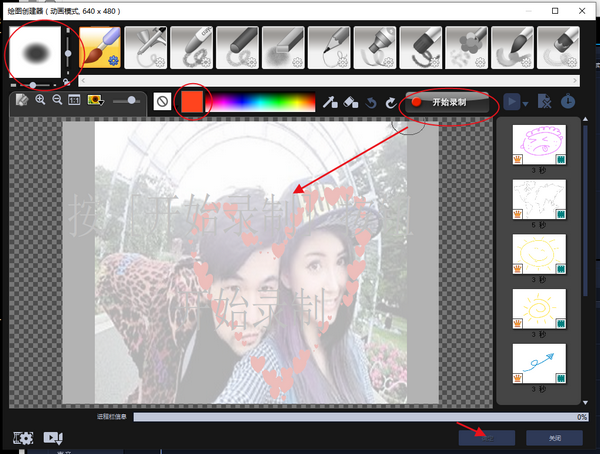Screen dimensions: 600x454
Task: Click 开始录制 to start recording
Action: click(449, 102)
